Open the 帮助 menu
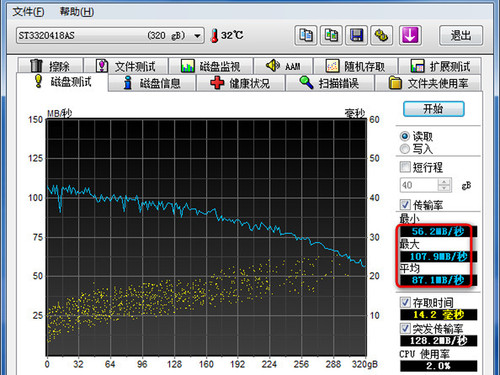The height and width of the screenshot is (375, 500). click(77, 12)
